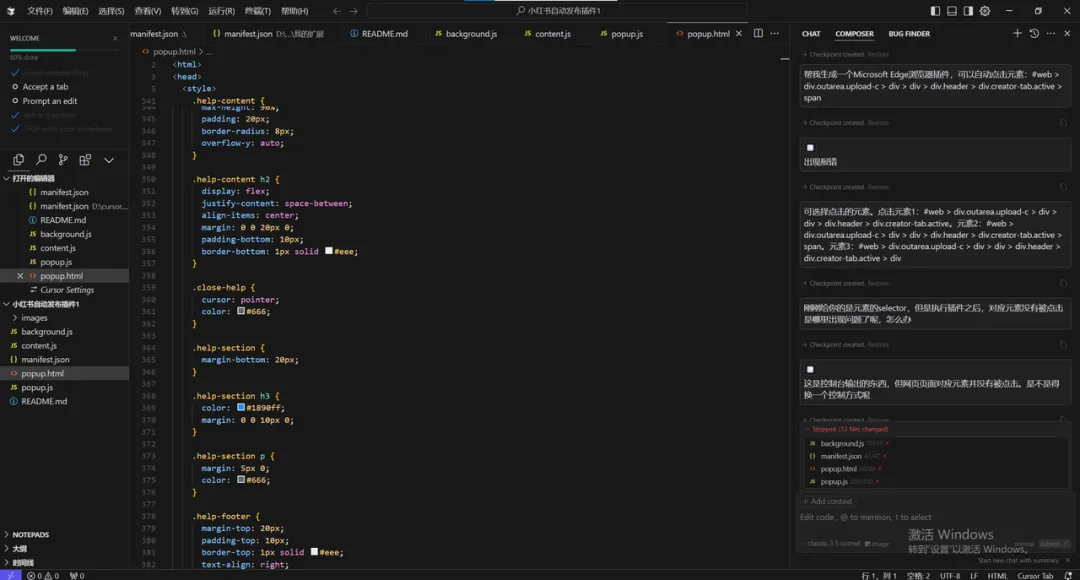
Task: Click the Cursor app logo icon
Action: (x=11, y=11)
